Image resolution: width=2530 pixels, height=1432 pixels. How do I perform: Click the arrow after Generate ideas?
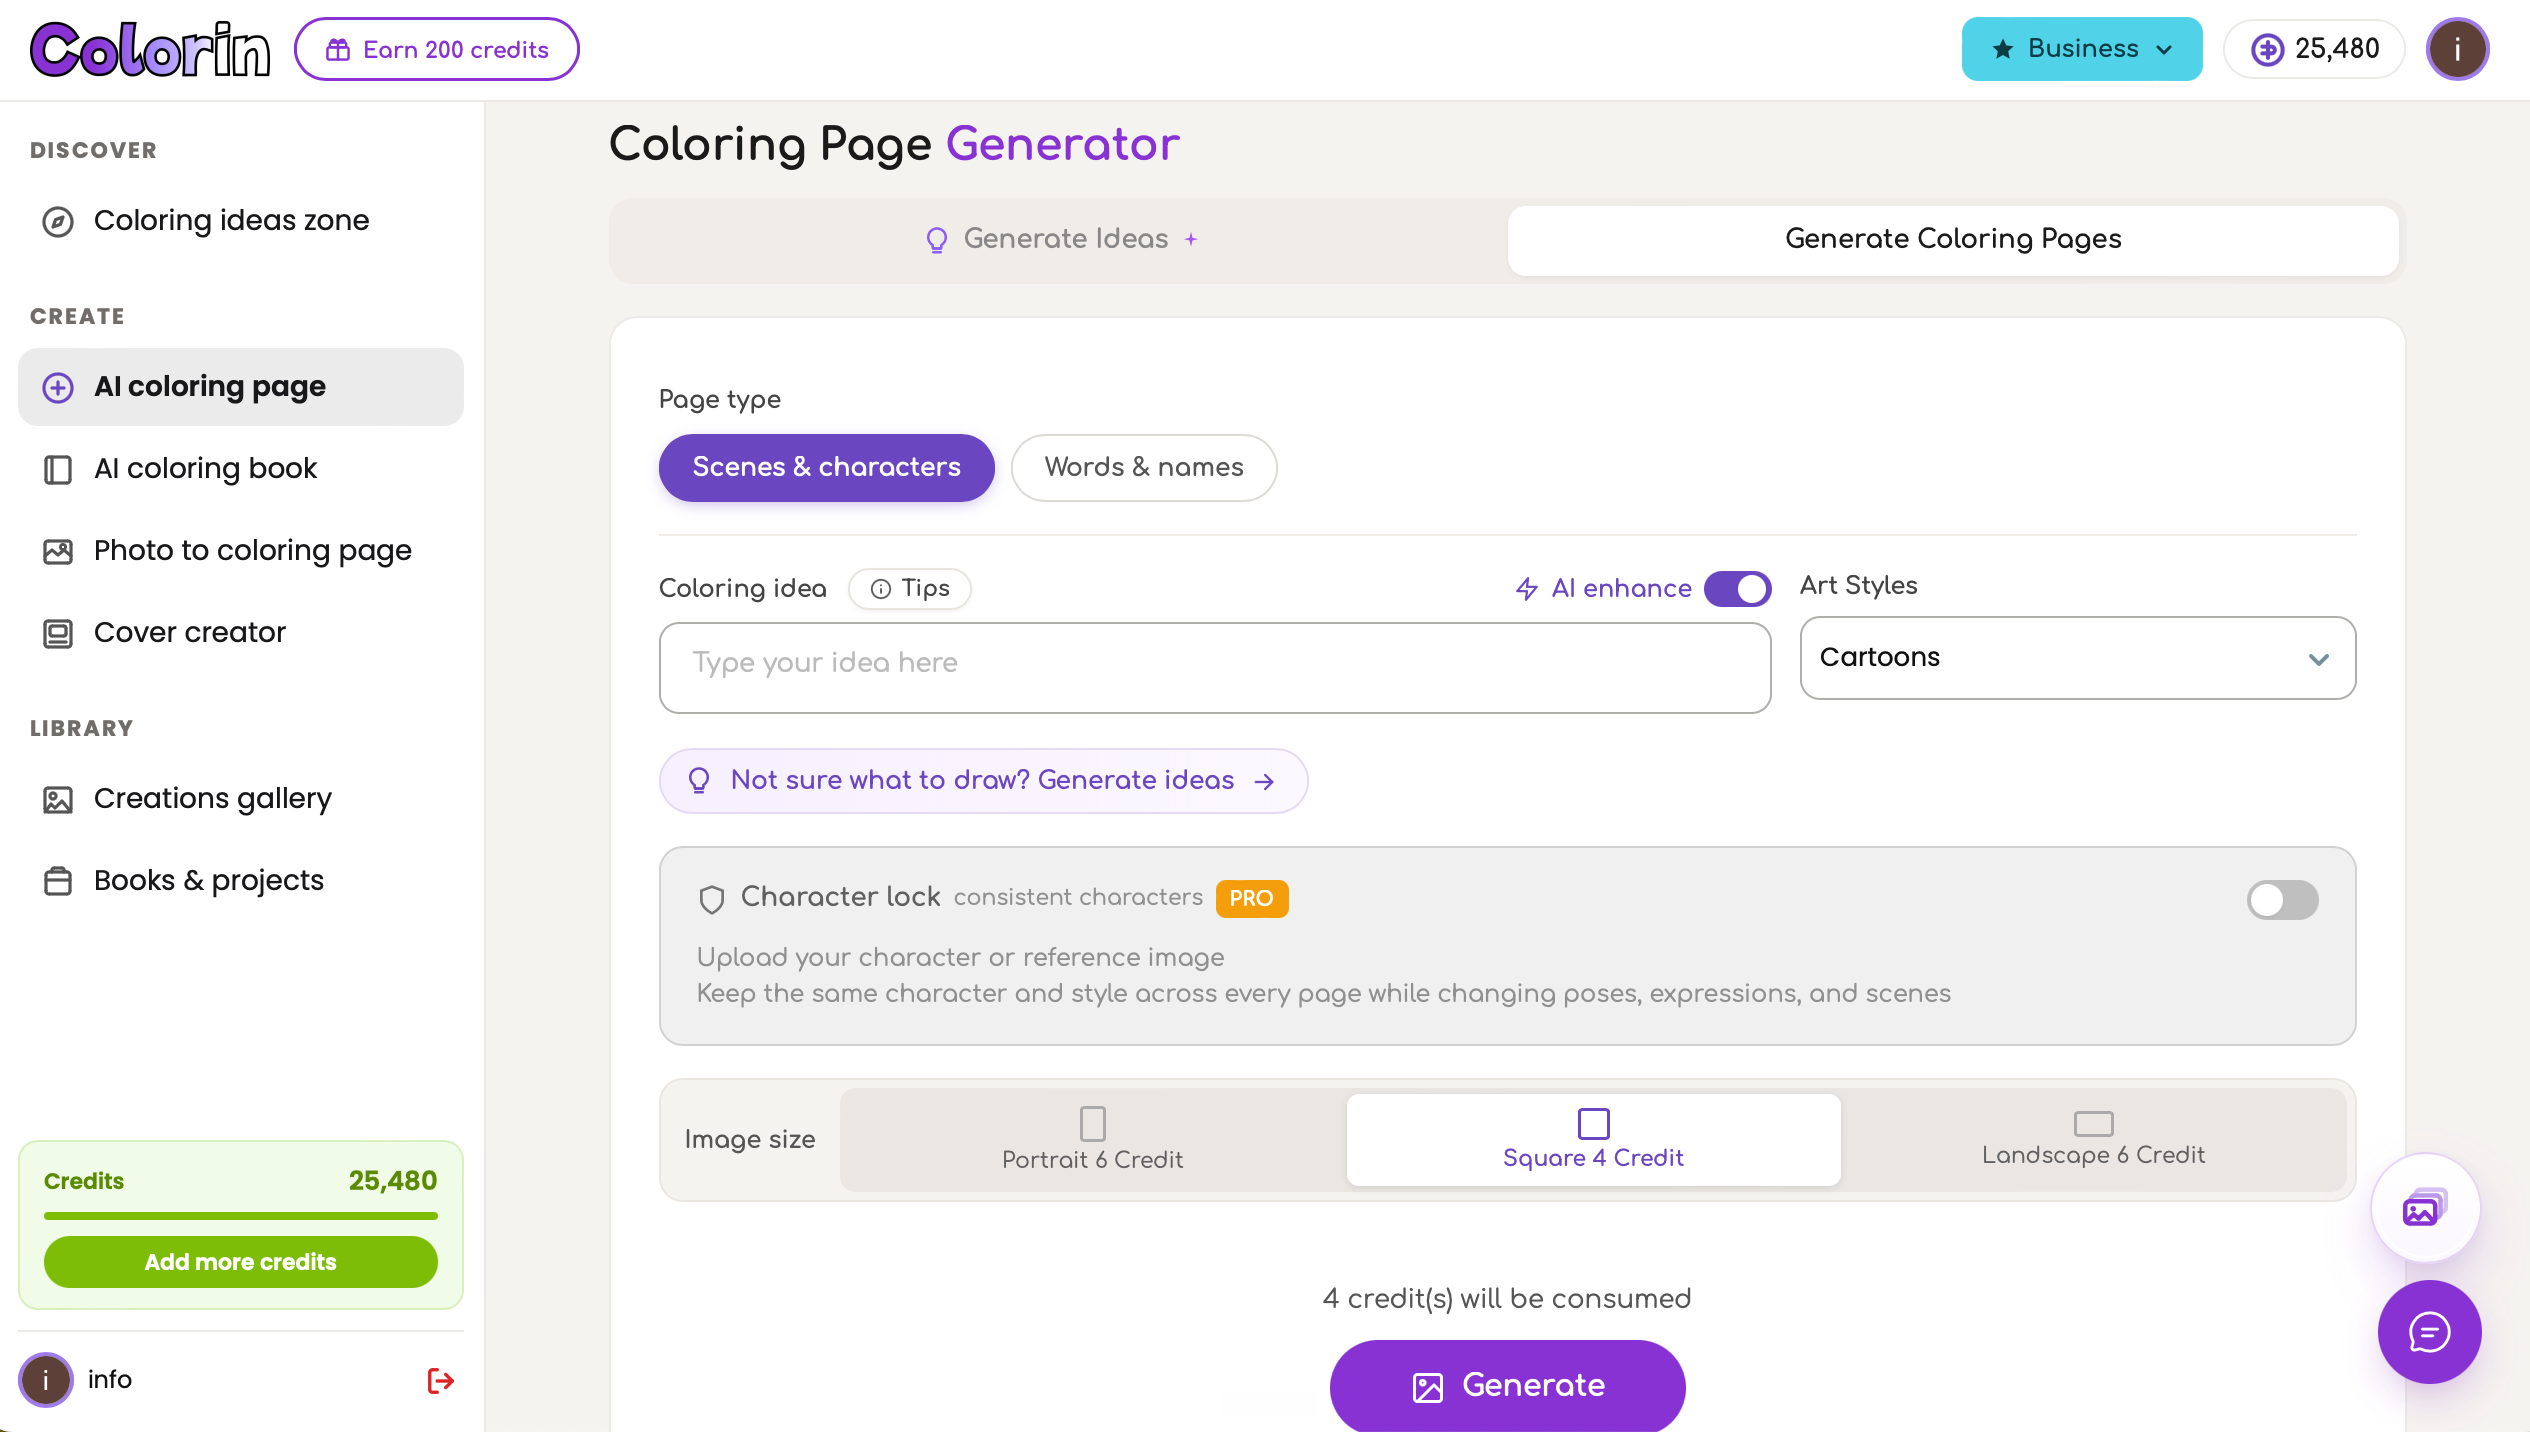[1264, 782]
